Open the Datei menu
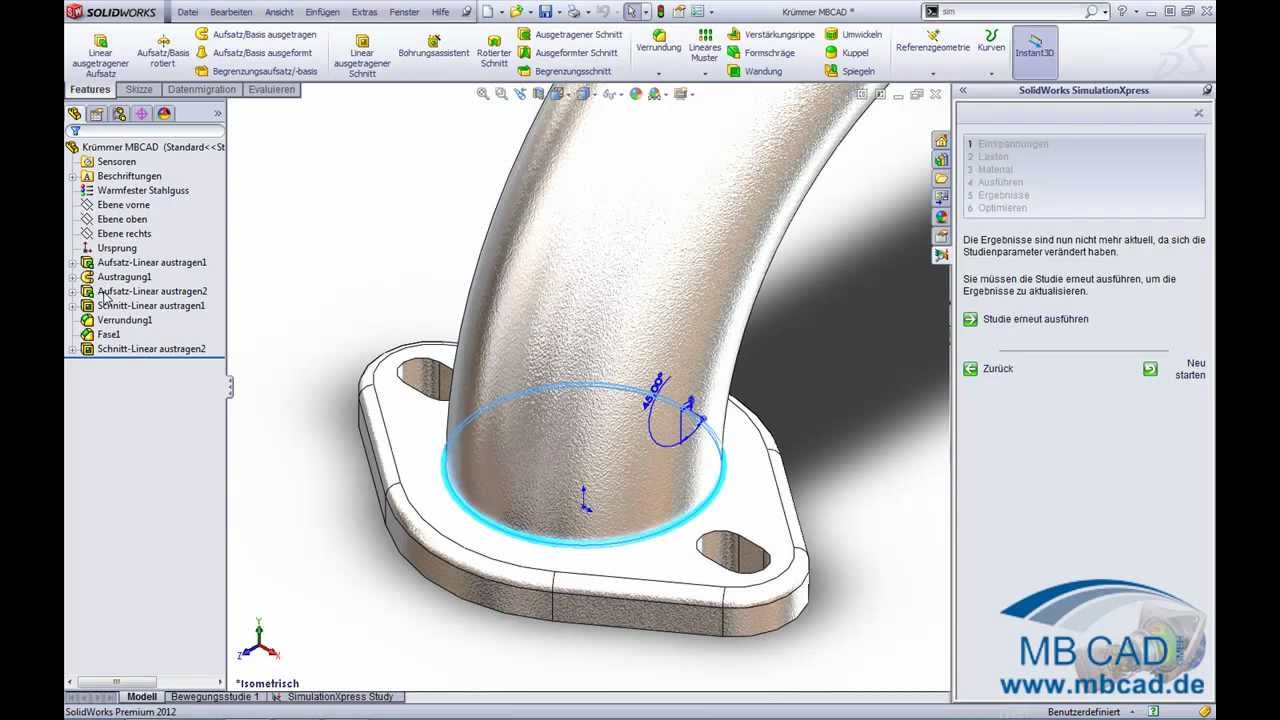Viewport: 1280px width, 720px height. point(188,12)
